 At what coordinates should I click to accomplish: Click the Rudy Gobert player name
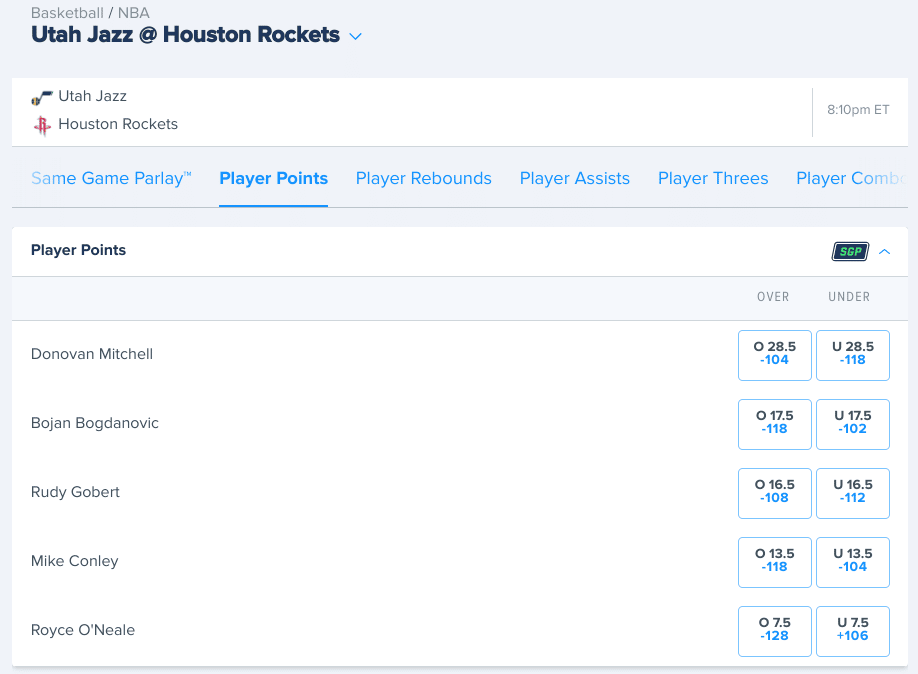click(75, 492)
